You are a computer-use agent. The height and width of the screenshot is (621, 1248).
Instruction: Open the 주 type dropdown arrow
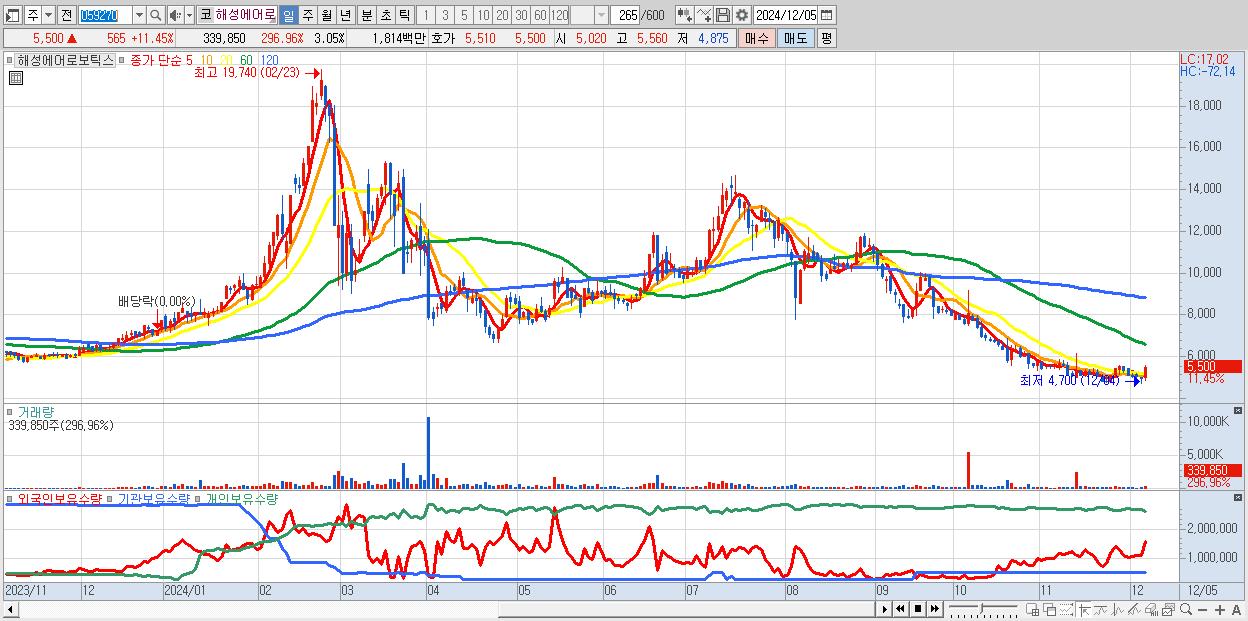pos(48,16)
